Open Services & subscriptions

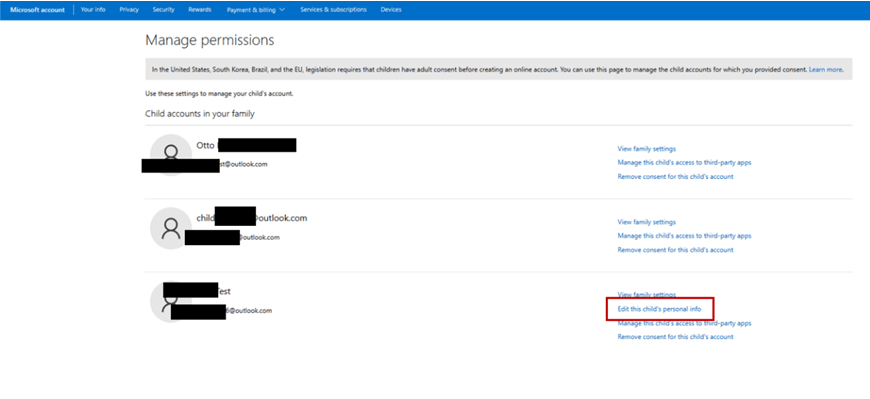(333, 10)
